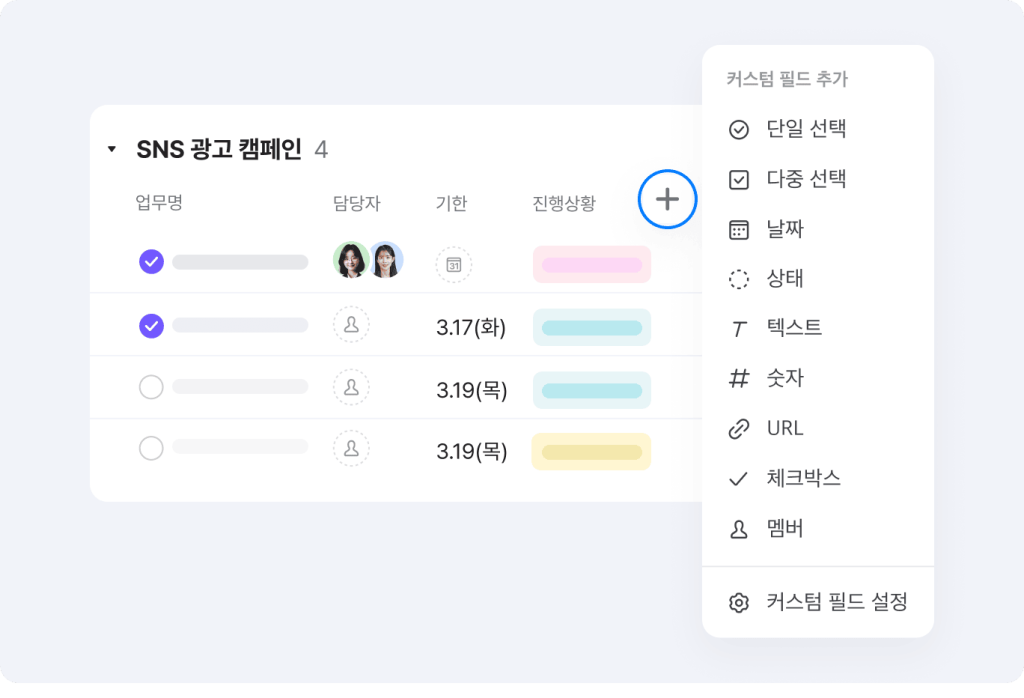Check the third task's empty circle

pos(151,388)
